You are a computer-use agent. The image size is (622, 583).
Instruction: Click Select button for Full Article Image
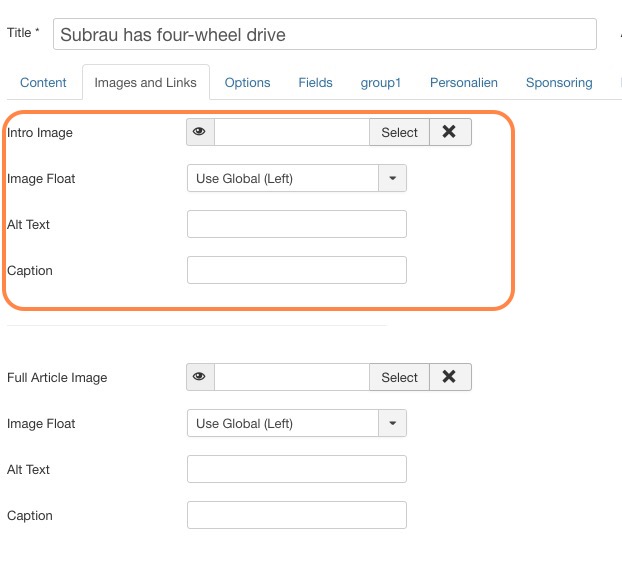point(399,377)
